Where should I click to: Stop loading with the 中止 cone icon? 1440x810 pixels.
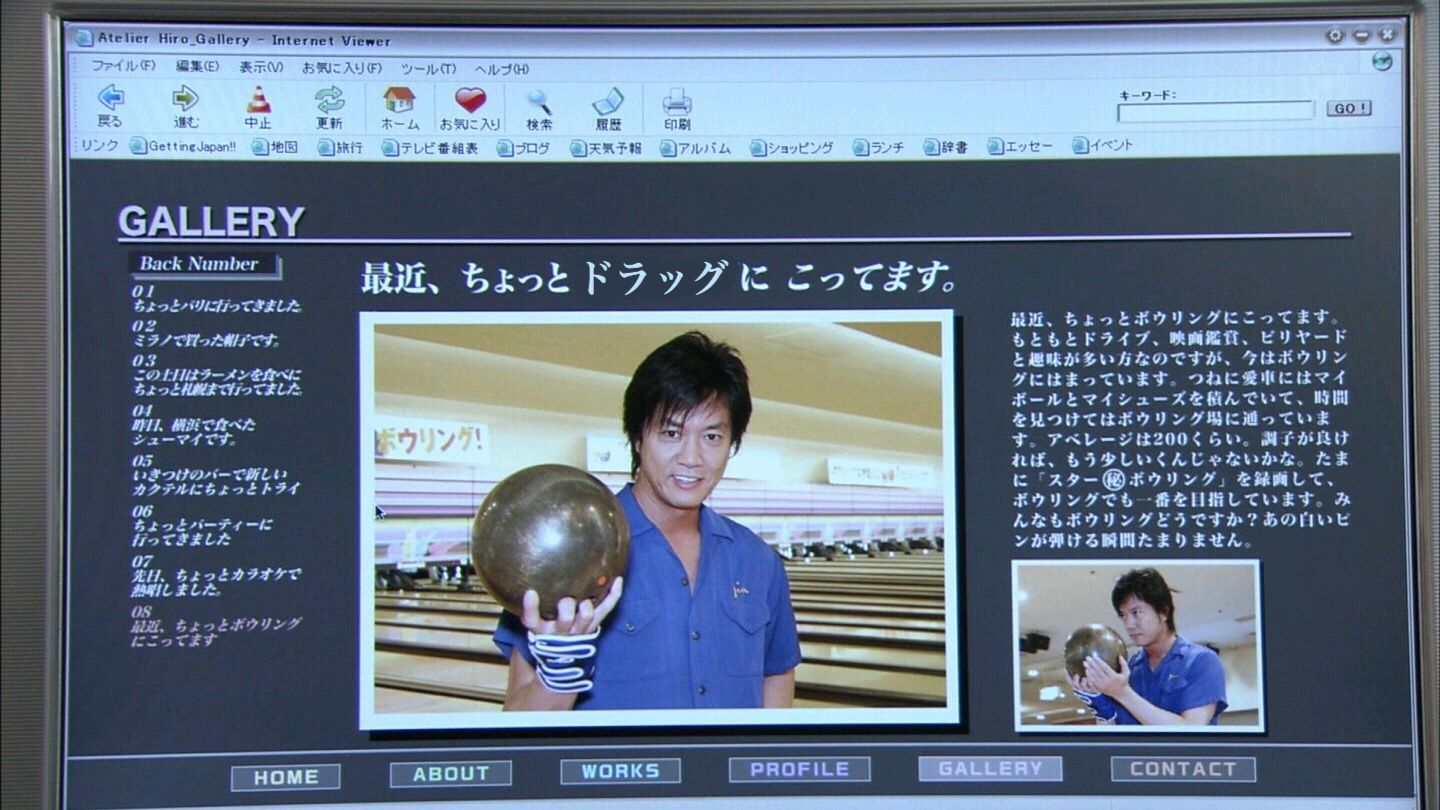(258, 99)
